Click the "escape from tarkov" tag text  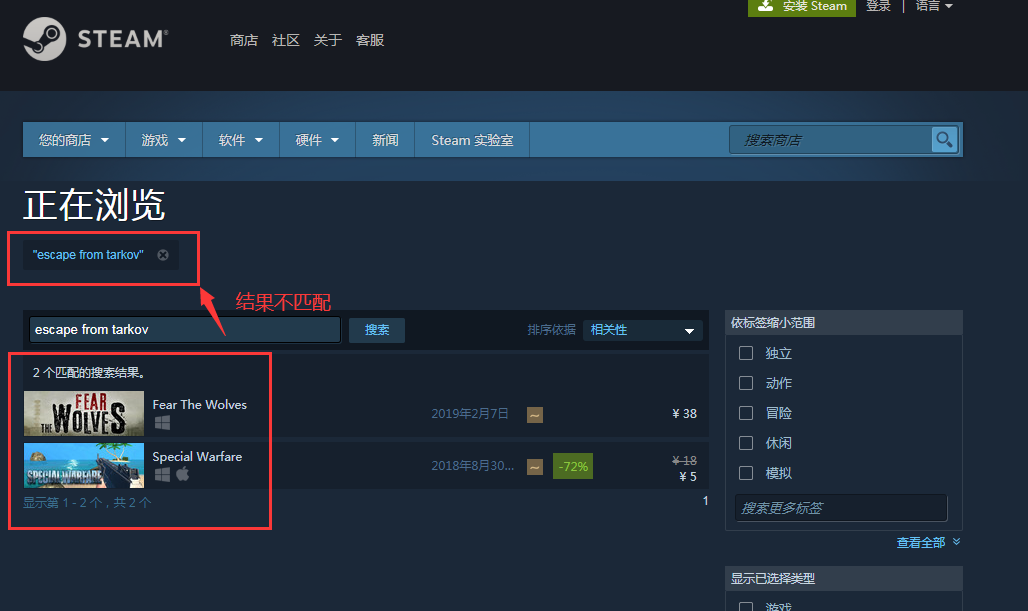pyautogui.click(x=88, y=255)
